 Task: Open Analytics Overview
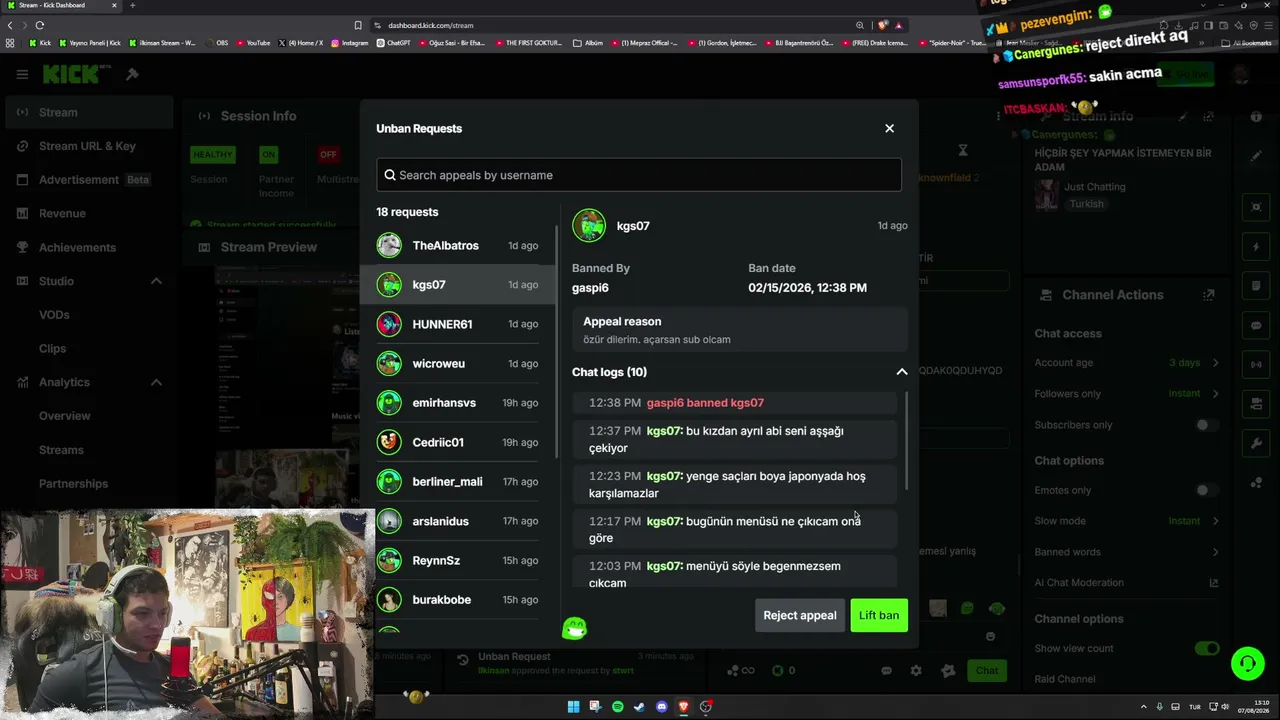[x=64, y=416]
